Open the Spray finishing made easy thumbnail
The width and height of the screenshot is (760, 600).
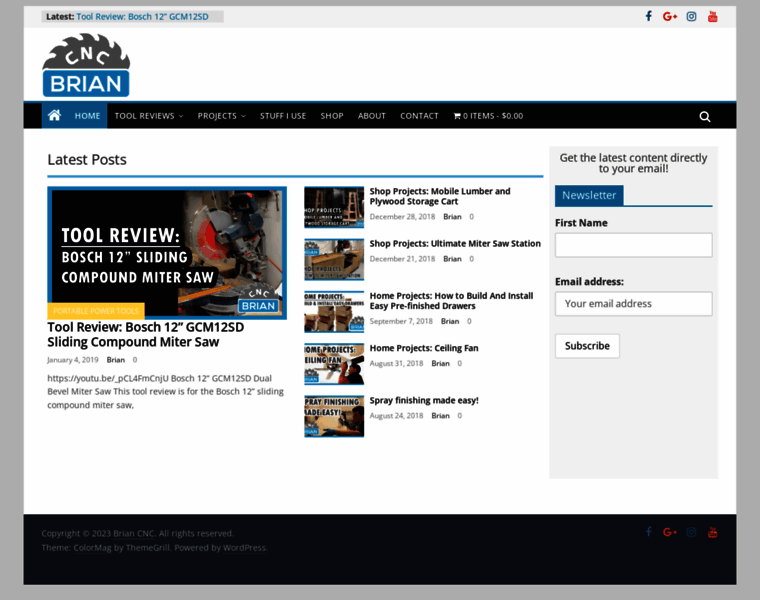334,416
